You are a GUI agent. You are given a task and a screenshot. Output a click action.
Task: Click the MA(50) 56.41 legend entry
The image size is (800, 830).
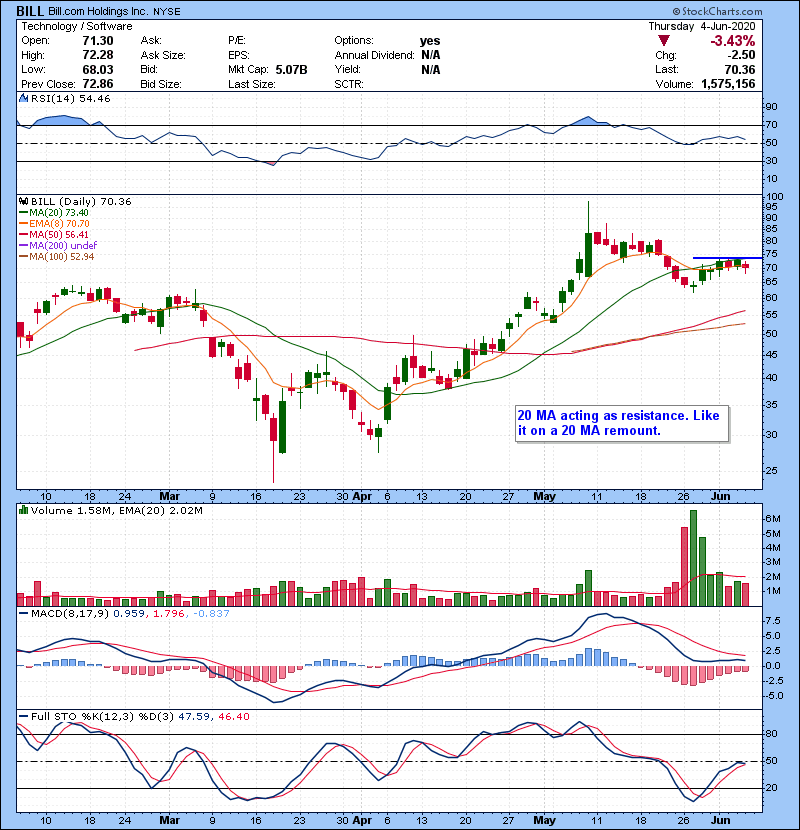pos(54,234)
